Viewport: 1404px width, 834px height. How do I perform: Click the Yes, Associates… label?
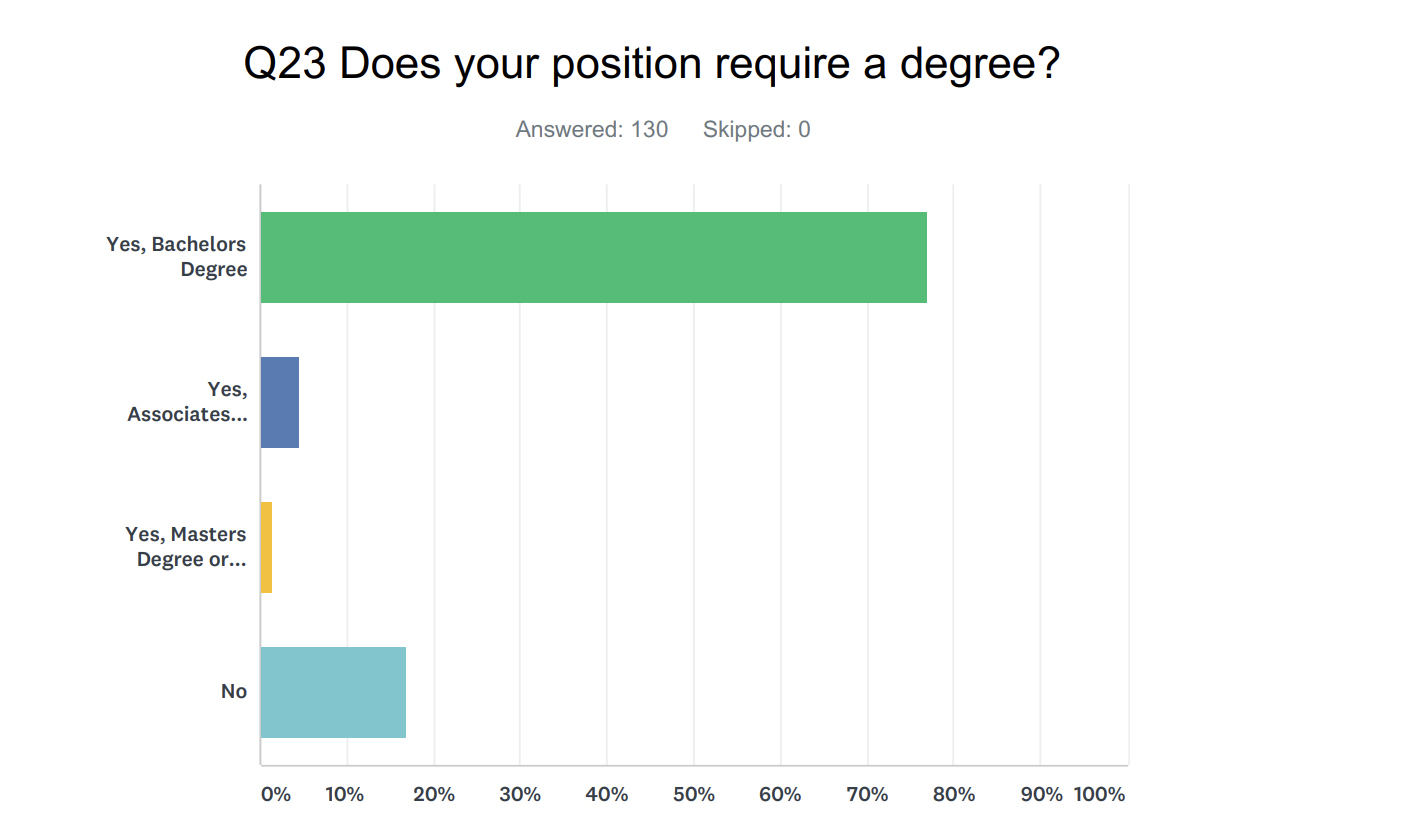[188, 402]
